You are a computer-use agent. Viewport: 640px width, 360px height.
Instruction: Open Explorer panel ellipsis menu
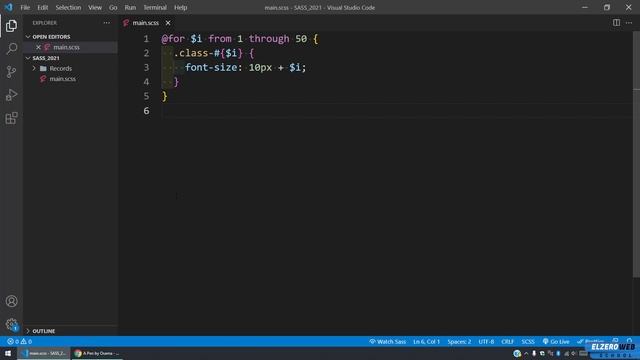(107, 23)
